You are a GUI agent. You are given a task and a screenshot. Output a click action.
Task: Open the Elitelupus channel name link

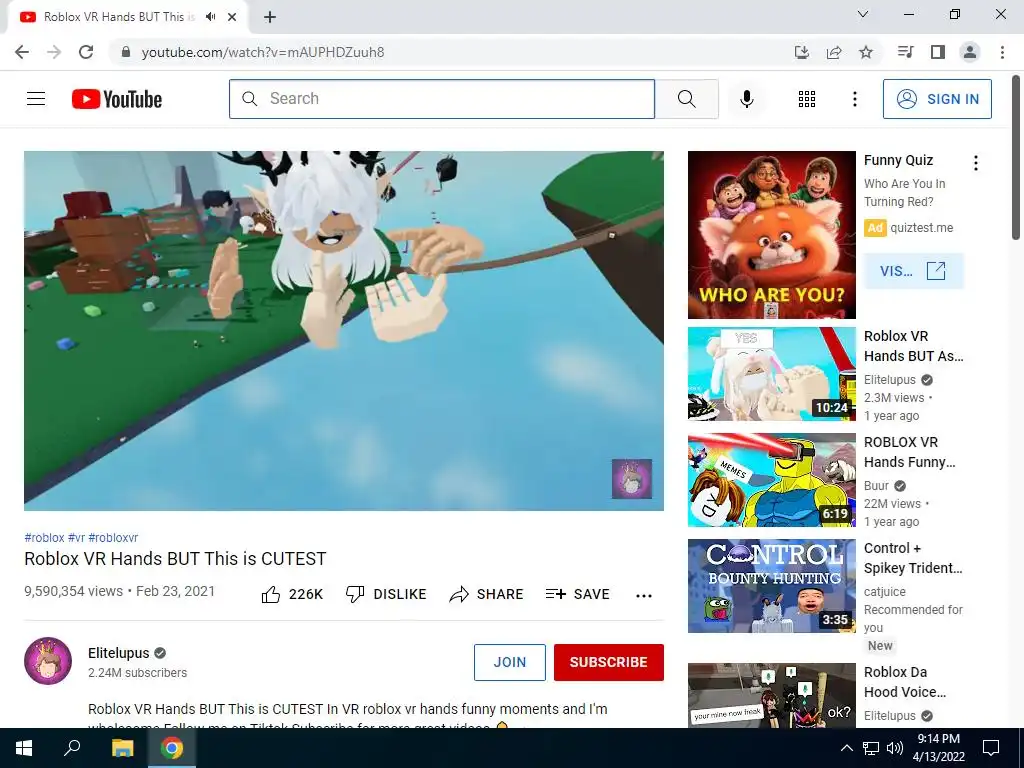pos(119,653)
